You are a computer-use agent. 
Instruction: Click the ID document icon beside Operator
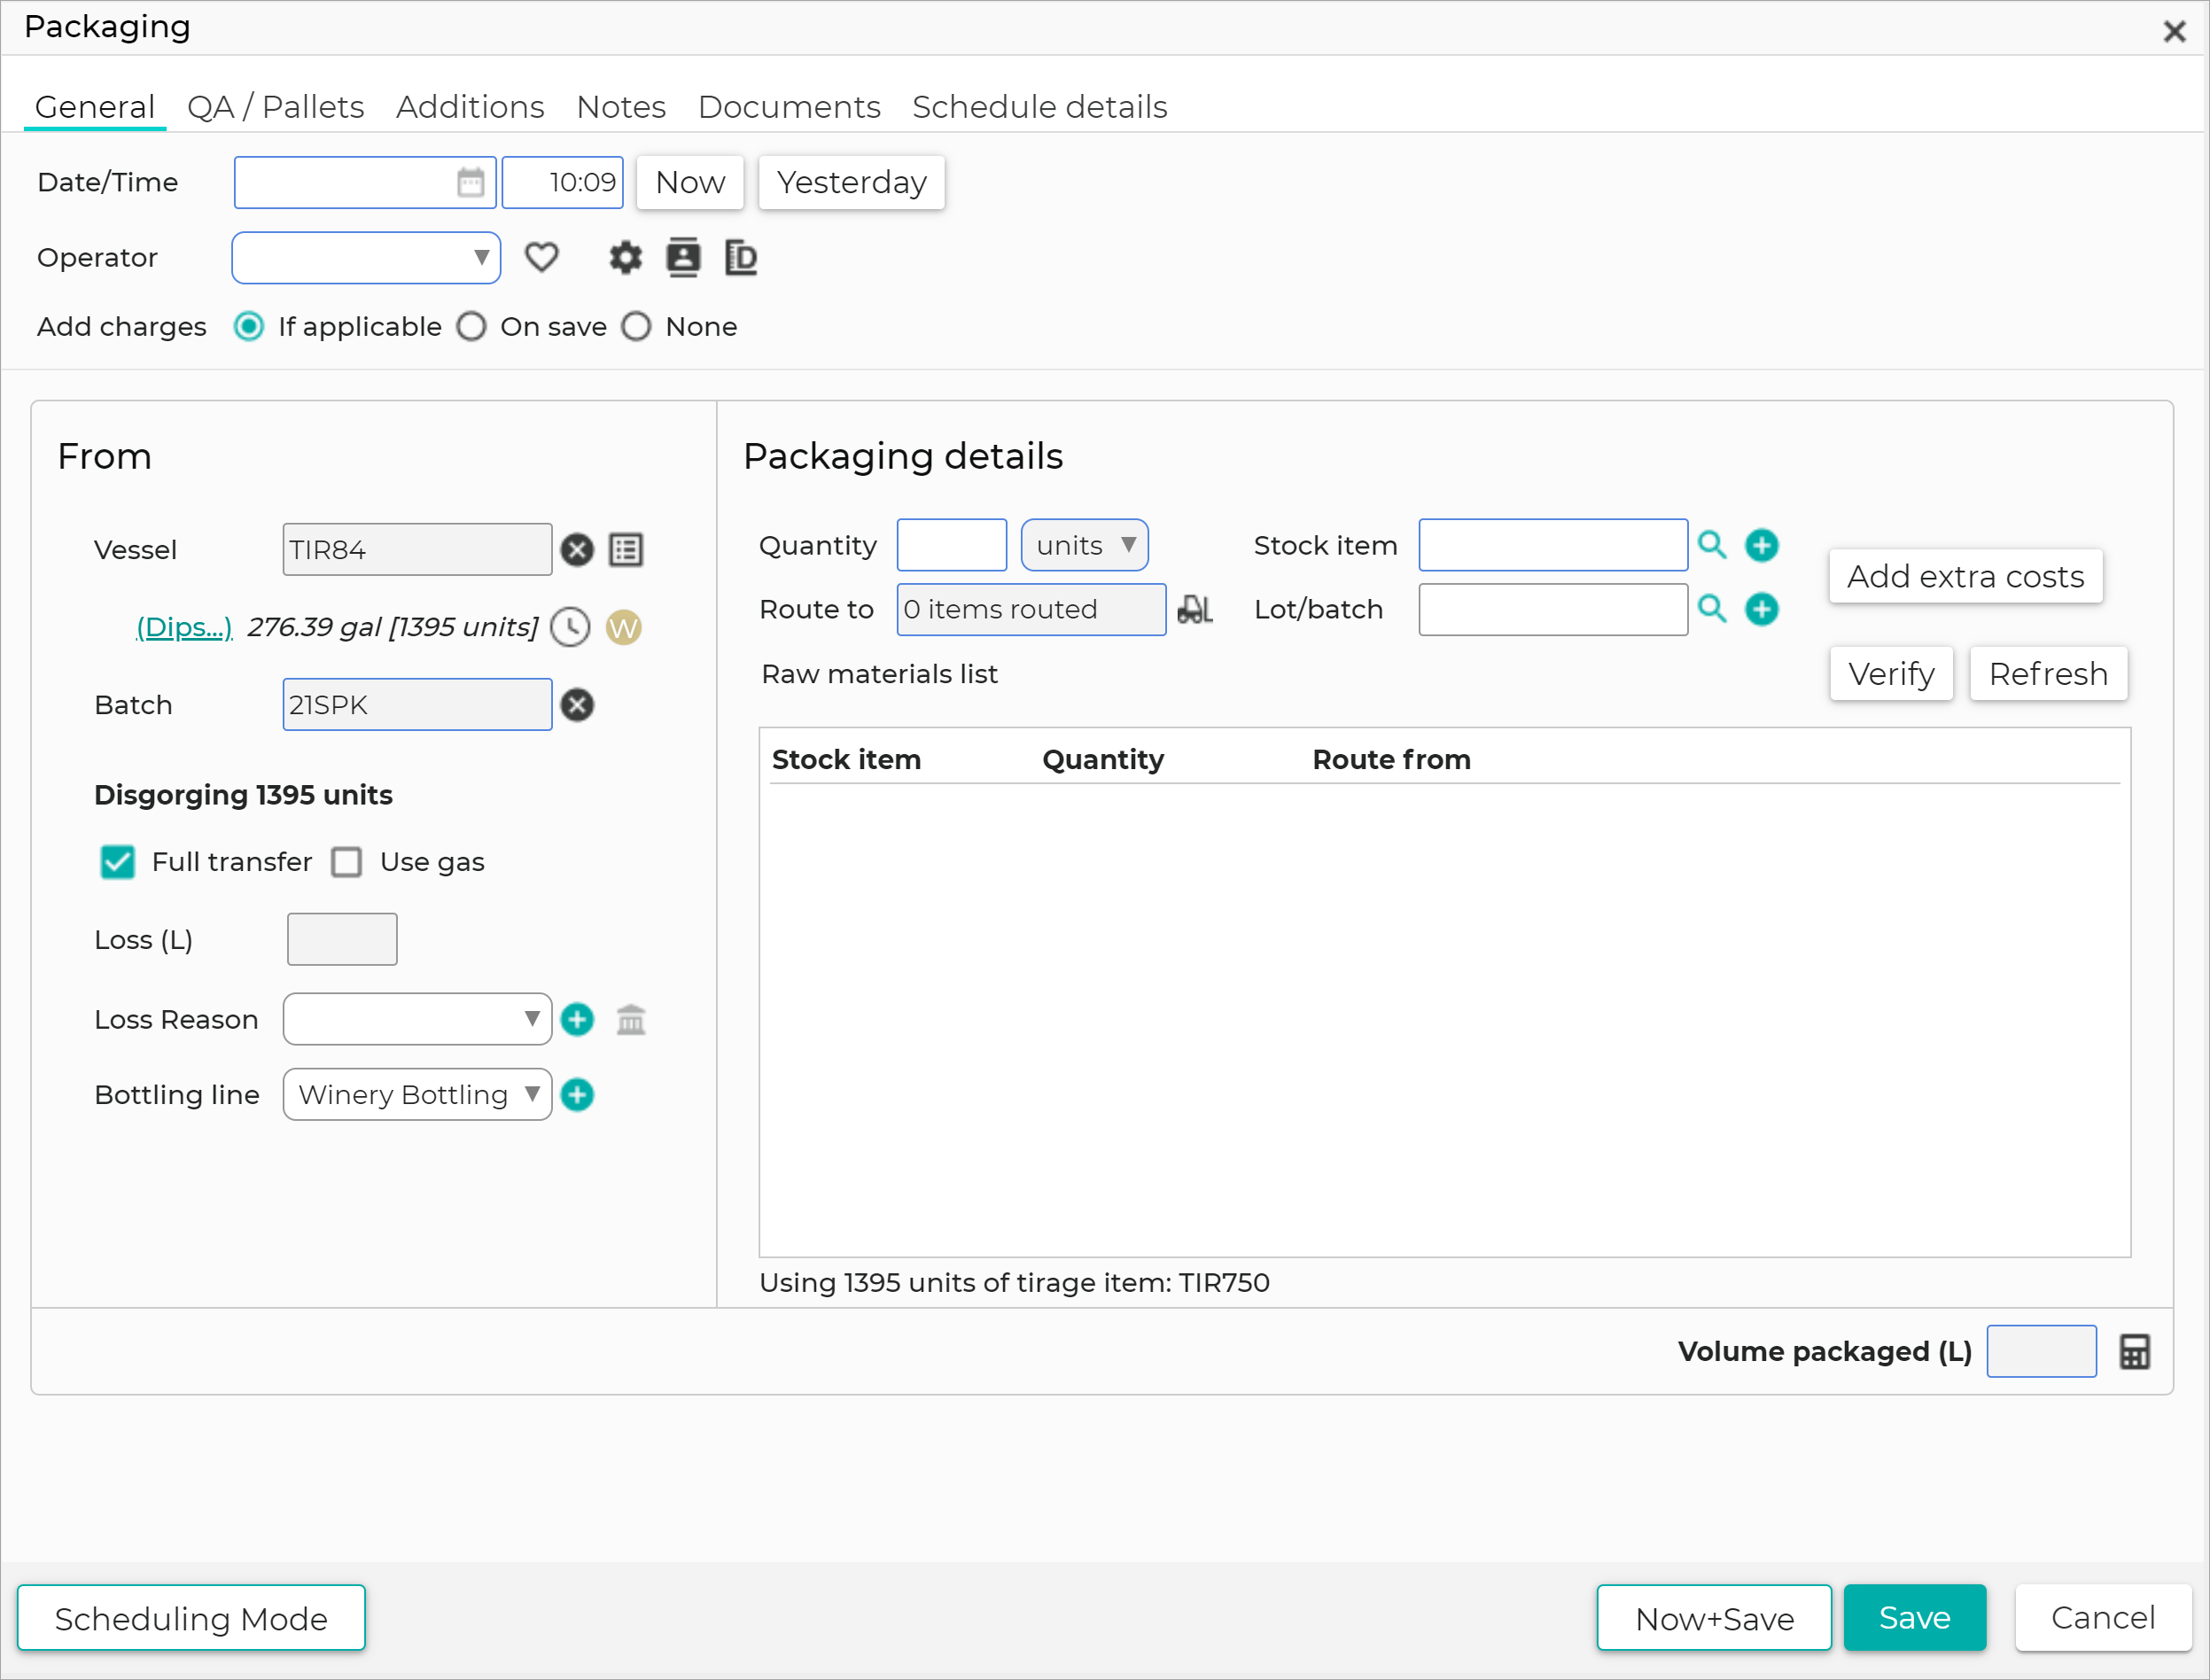pos(741,258)
